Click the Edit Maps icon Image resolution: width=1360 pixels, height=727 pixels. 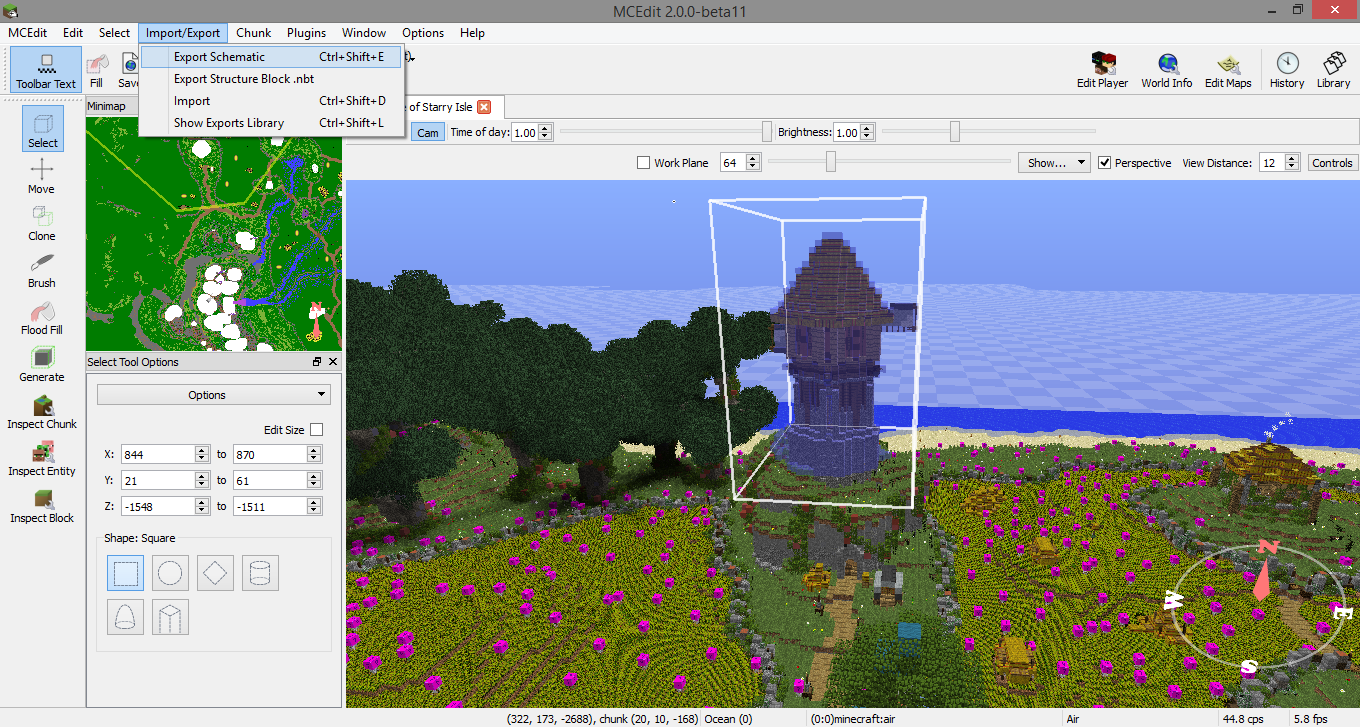1228,70
